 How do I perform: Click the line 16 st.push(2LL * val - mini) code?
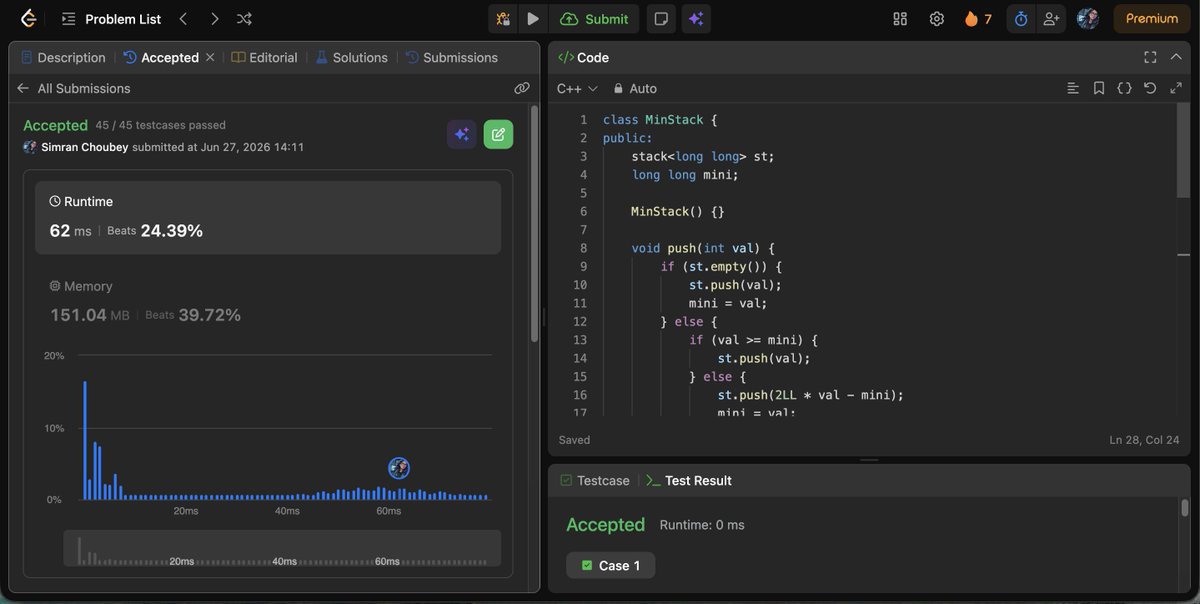(x=810, y=395)
